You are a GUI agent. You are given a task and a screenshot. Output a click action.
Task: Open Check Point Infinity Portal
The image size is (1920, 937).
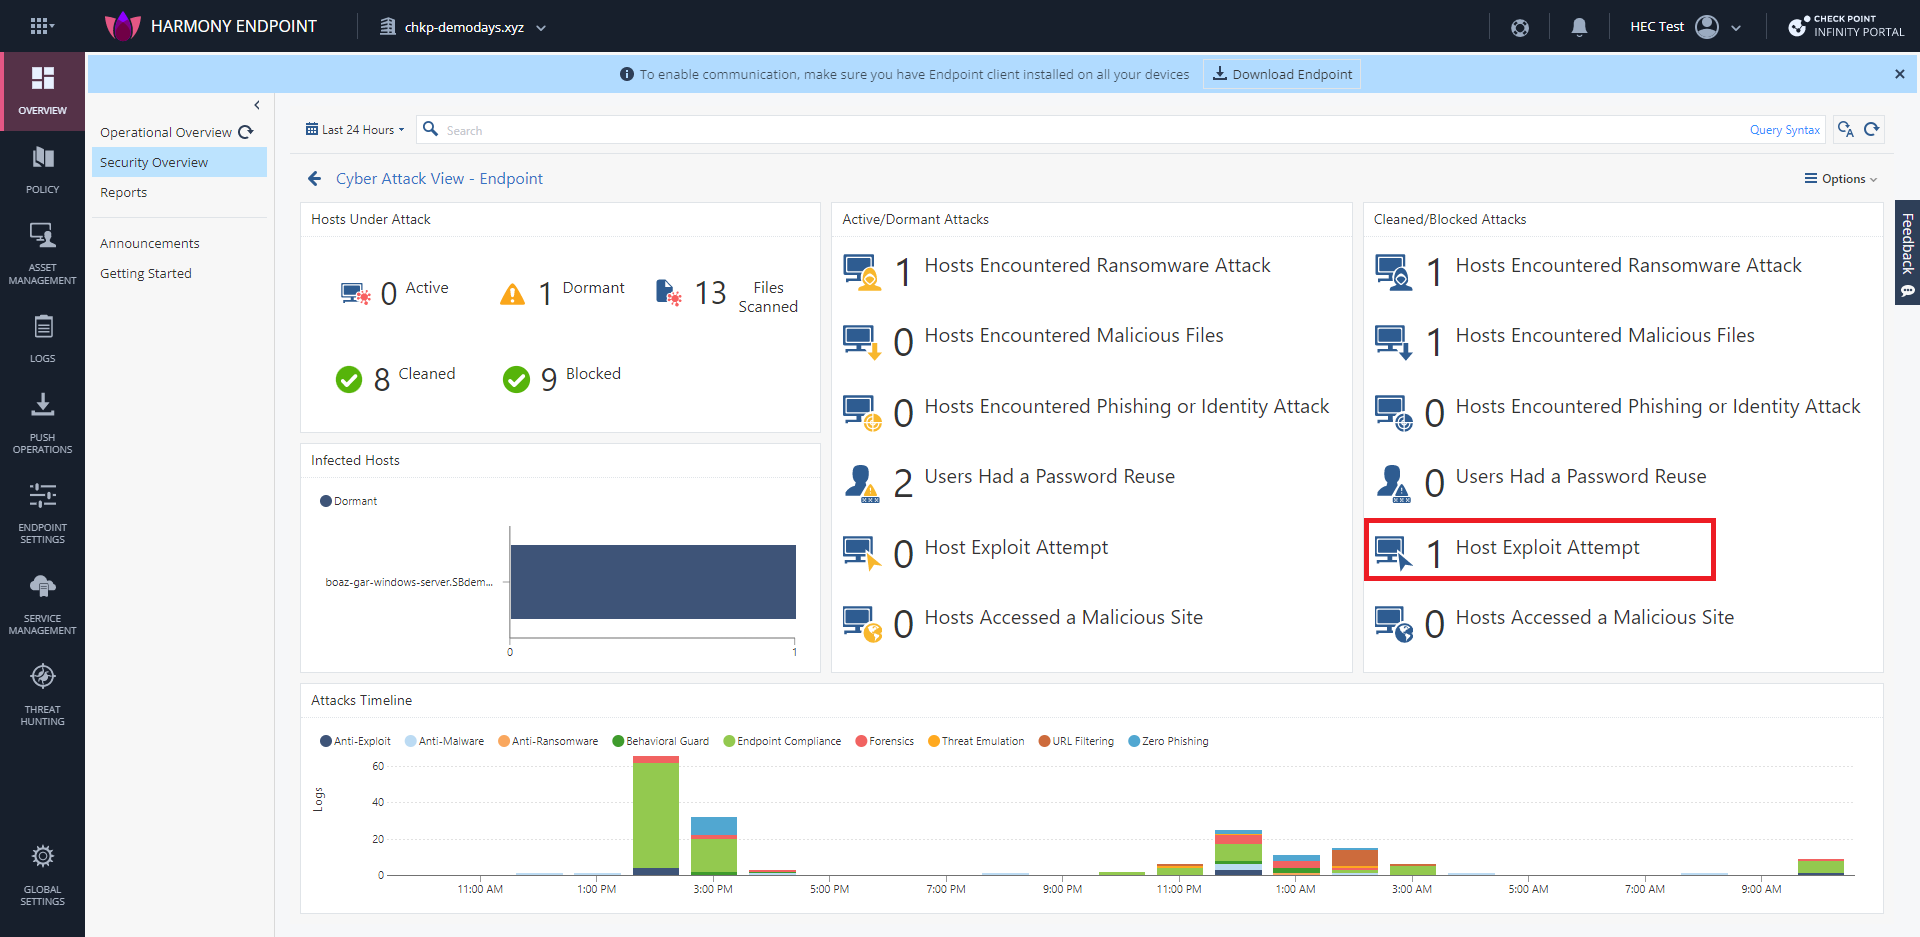click(1846, 26)
